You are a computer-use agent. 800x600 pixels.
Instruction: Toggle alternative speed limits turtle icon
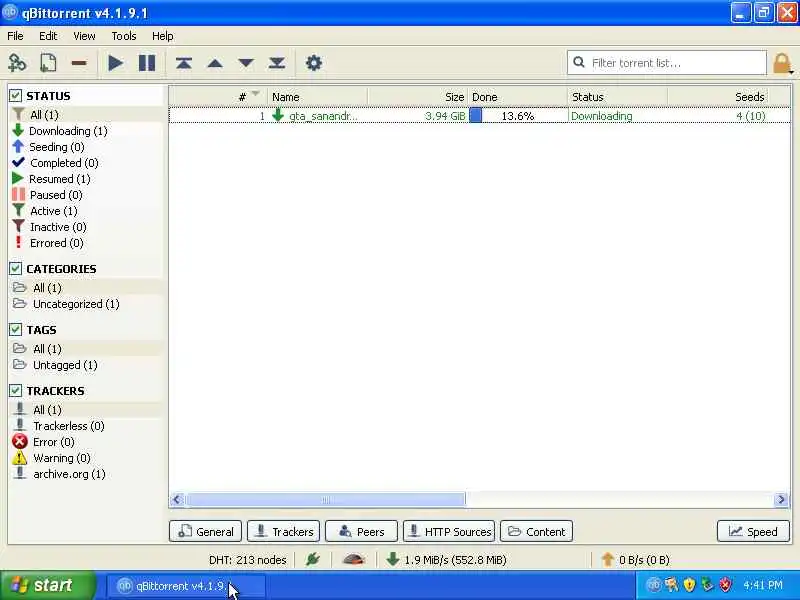pyautogui.click(x=353, y=560)
